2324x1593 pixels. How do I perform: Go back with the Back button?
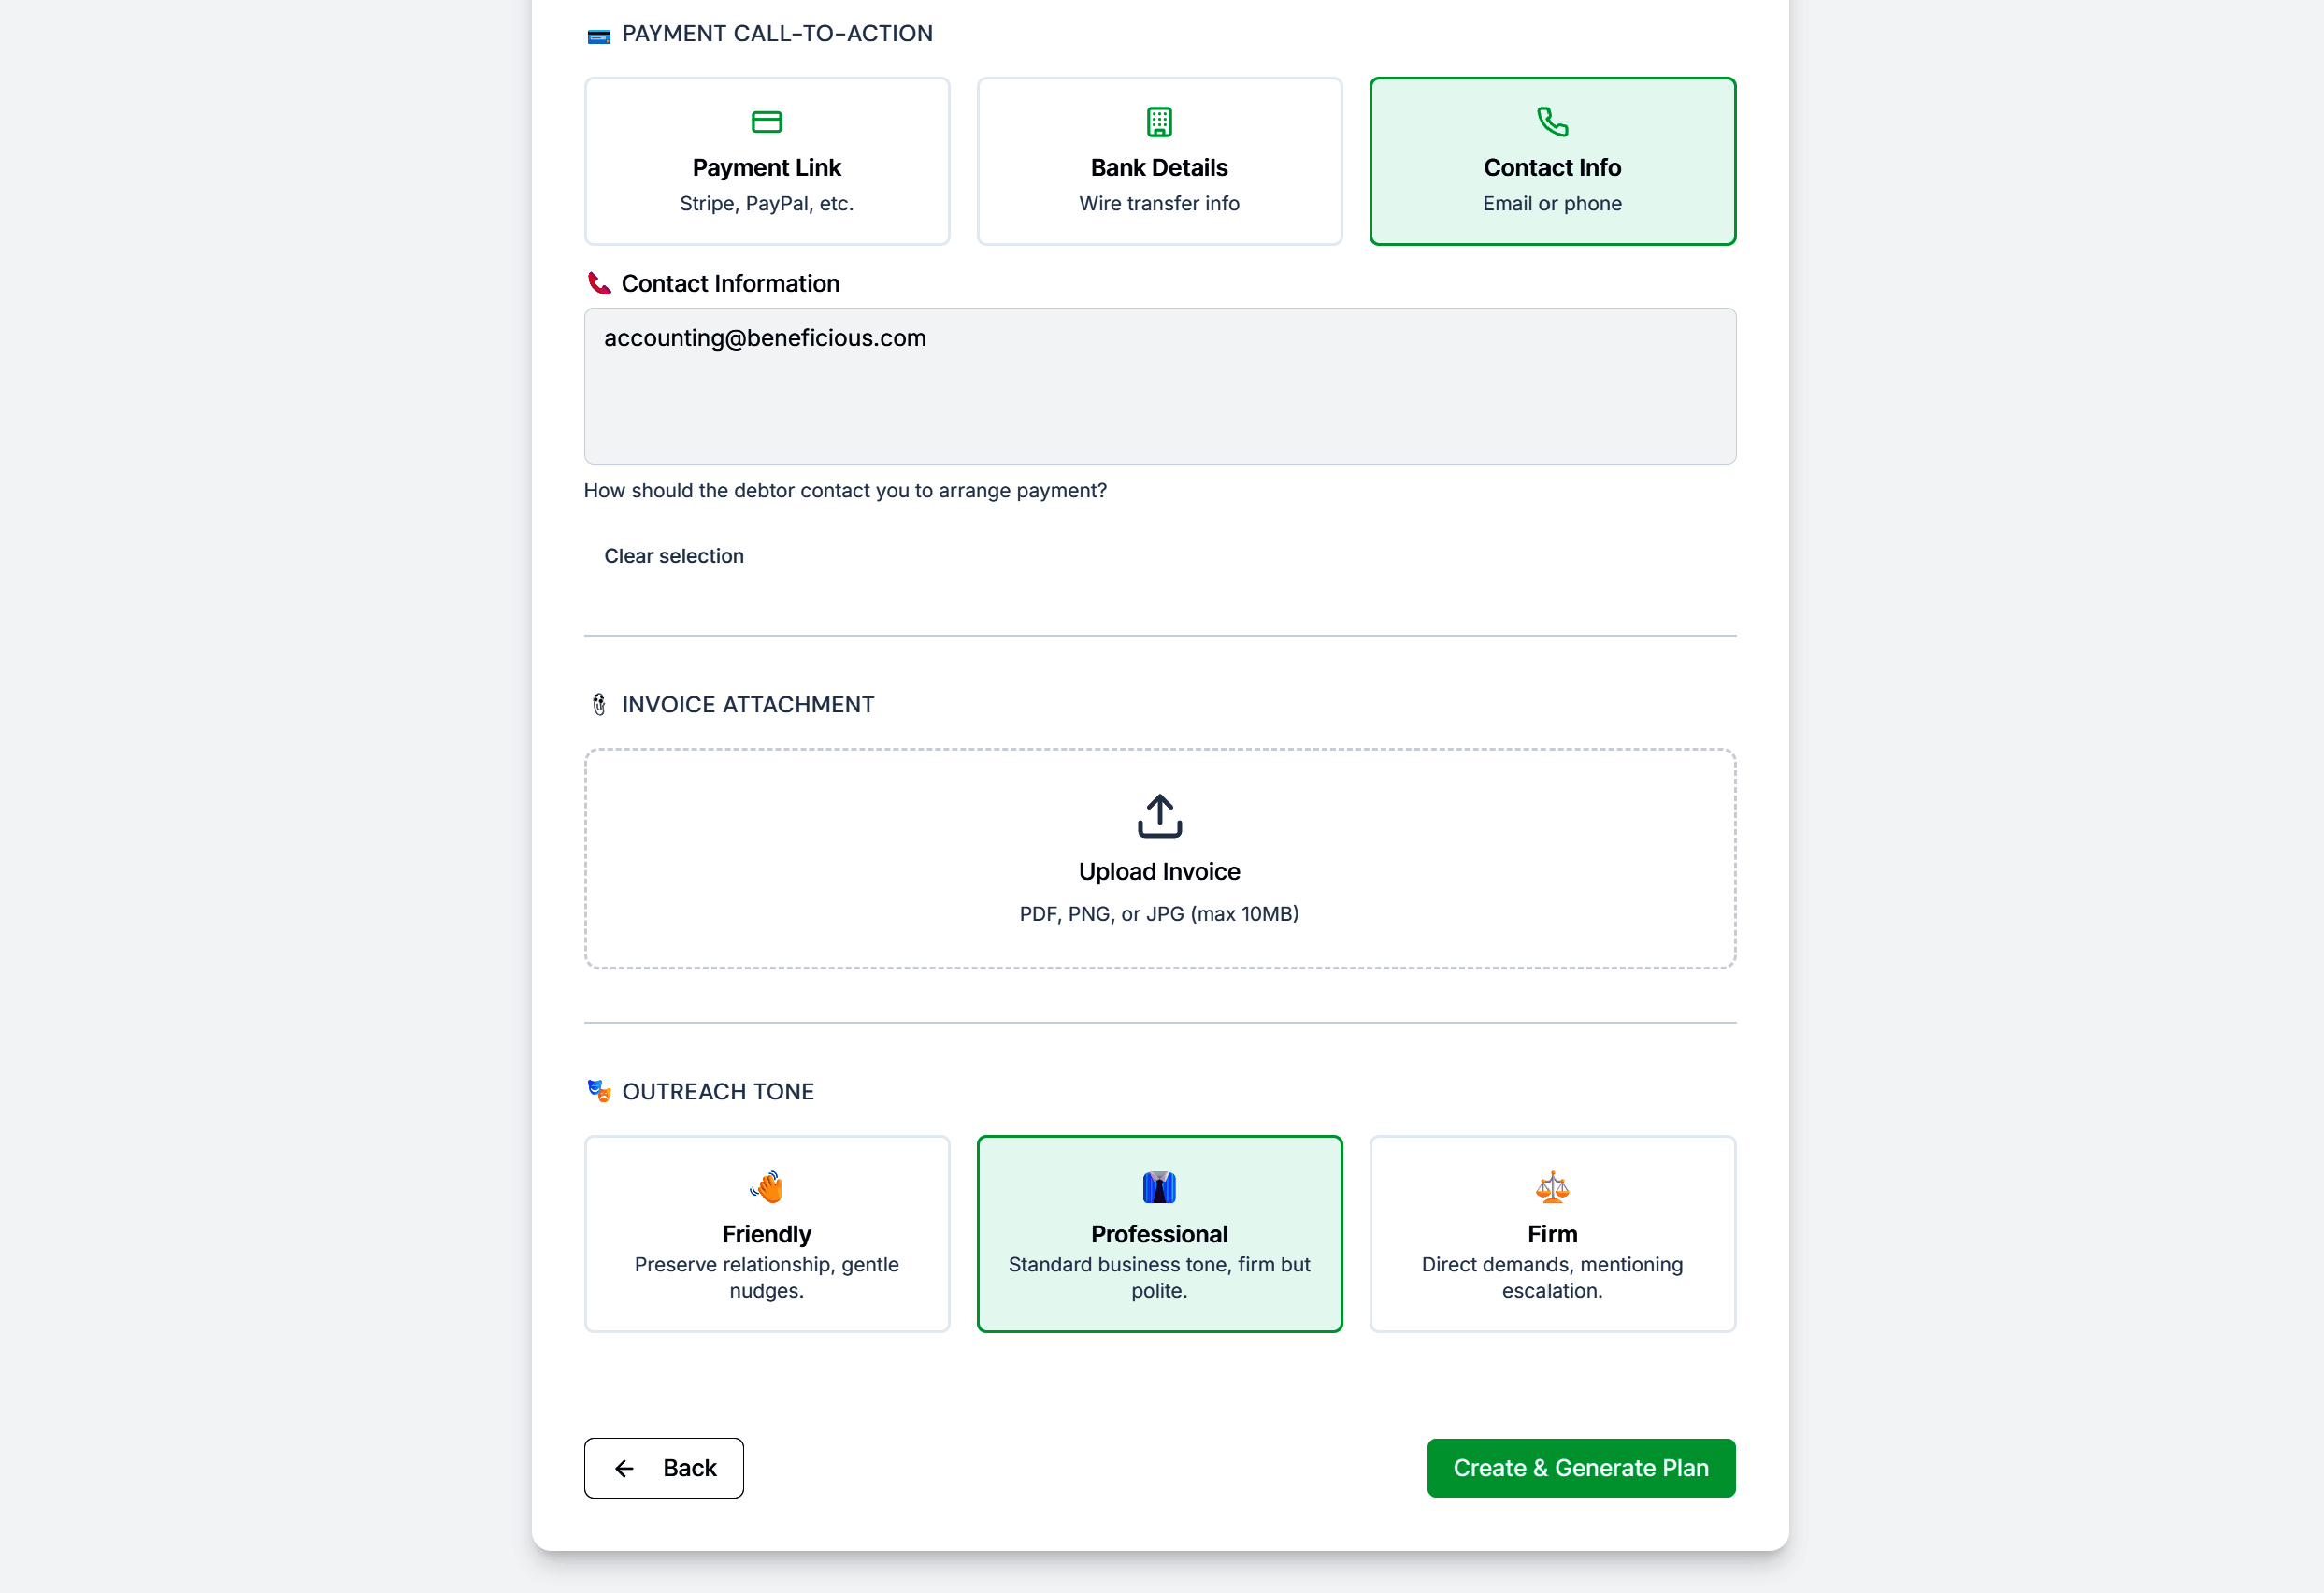pos(664,1467)
